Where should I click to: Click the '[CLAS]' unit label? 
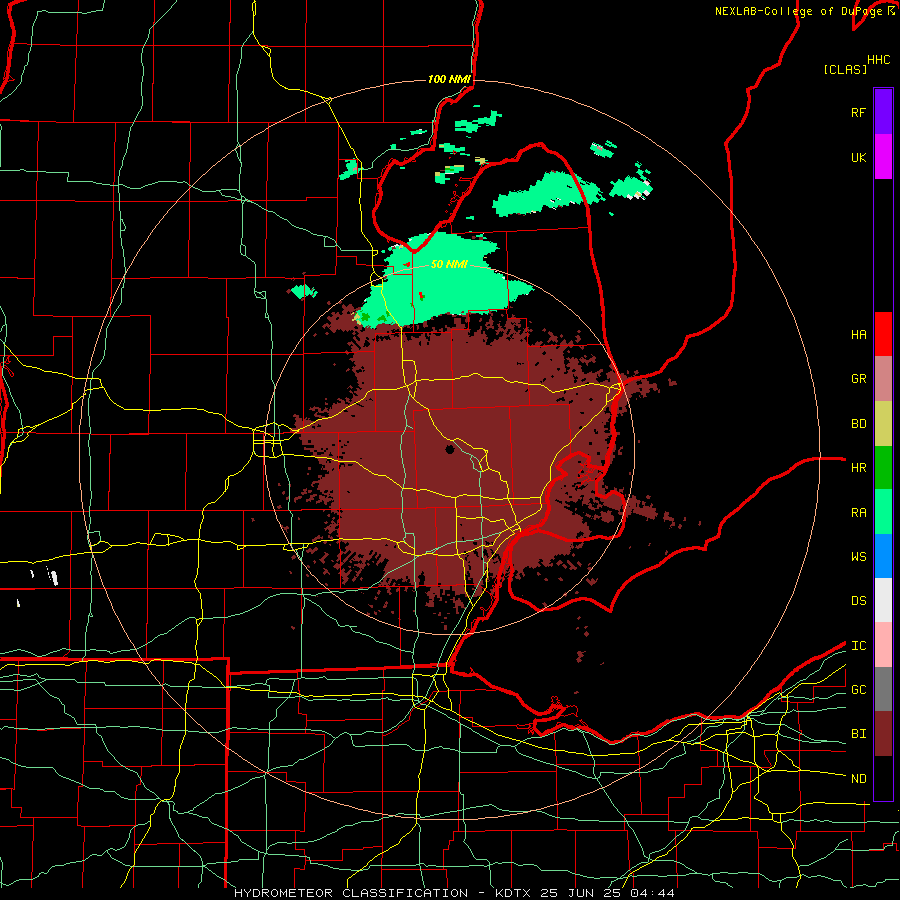(845, 69)
